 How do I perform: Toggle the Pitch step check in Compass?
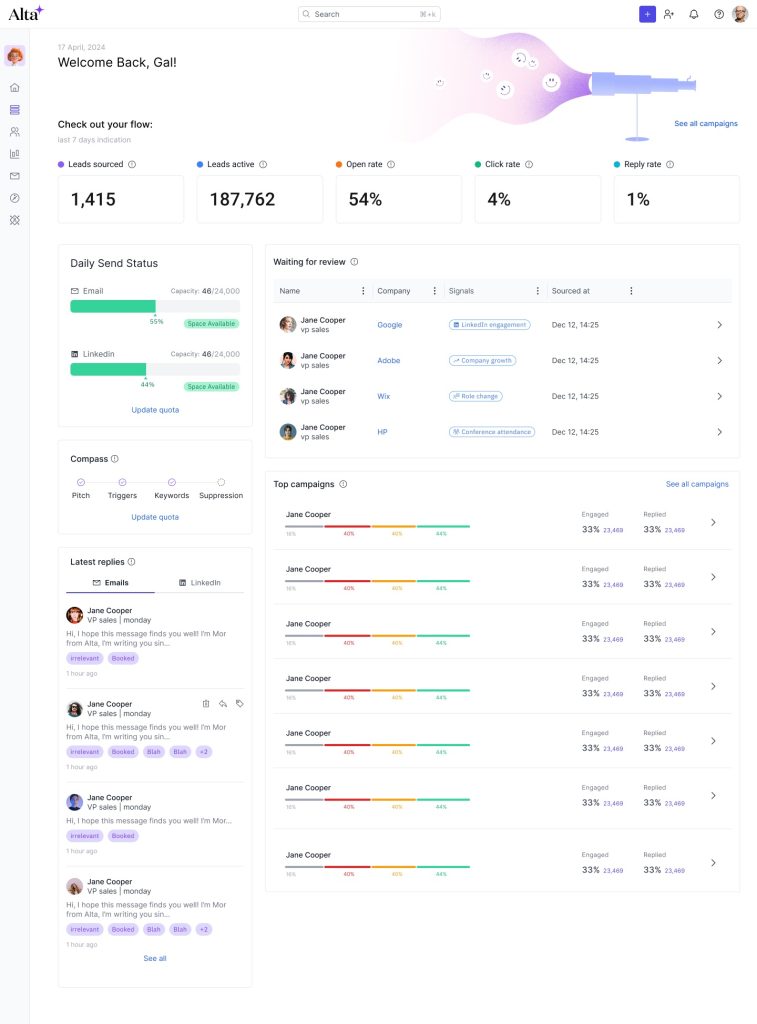click(x=81, y=482)
